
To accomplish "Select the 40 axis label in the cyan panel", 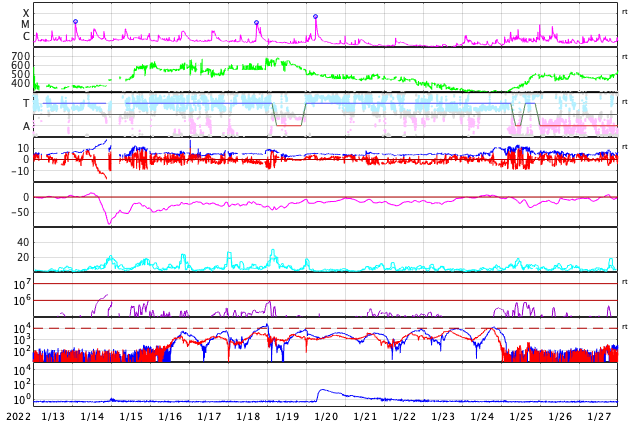I will click(23, 243).
